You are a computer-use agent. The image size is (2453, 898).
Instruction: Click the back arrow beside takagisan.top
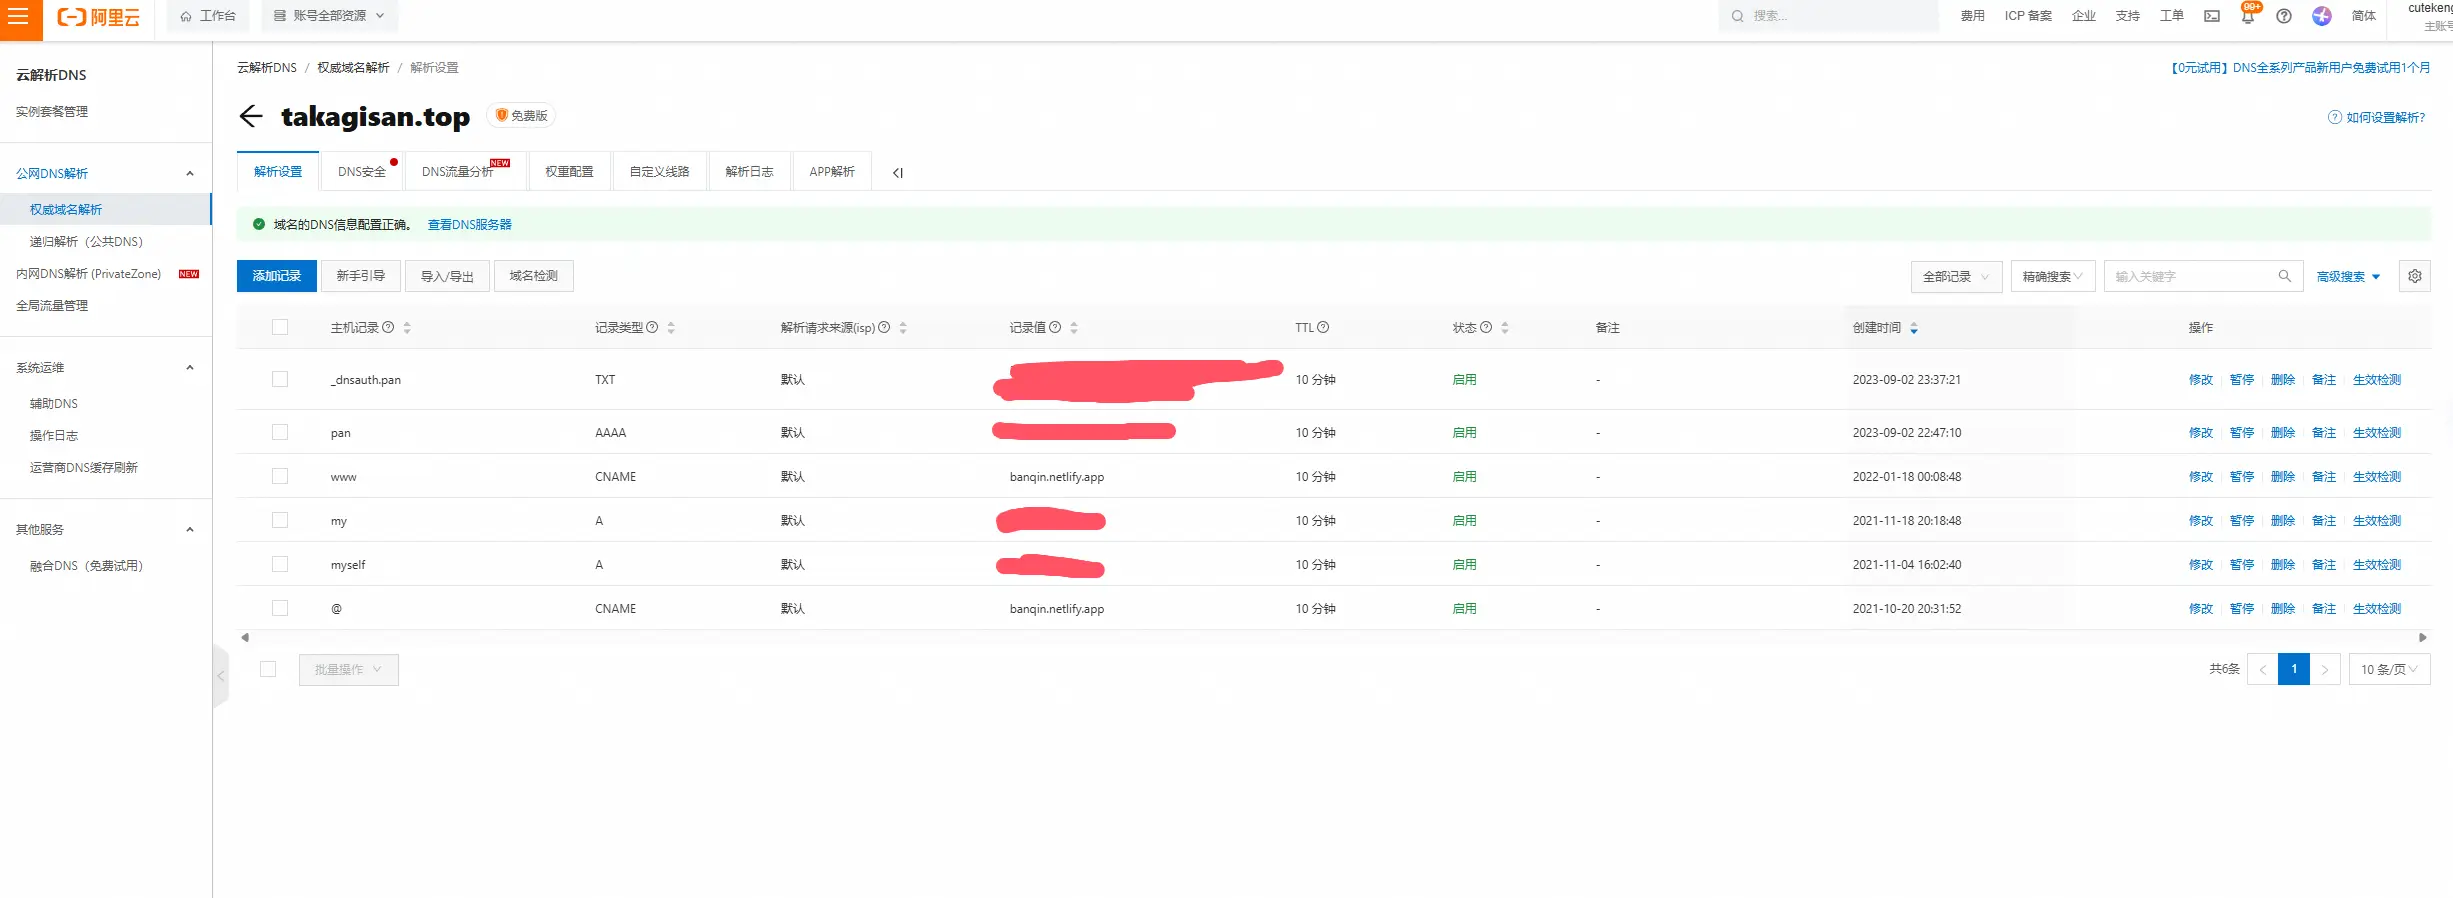(251, 117)
